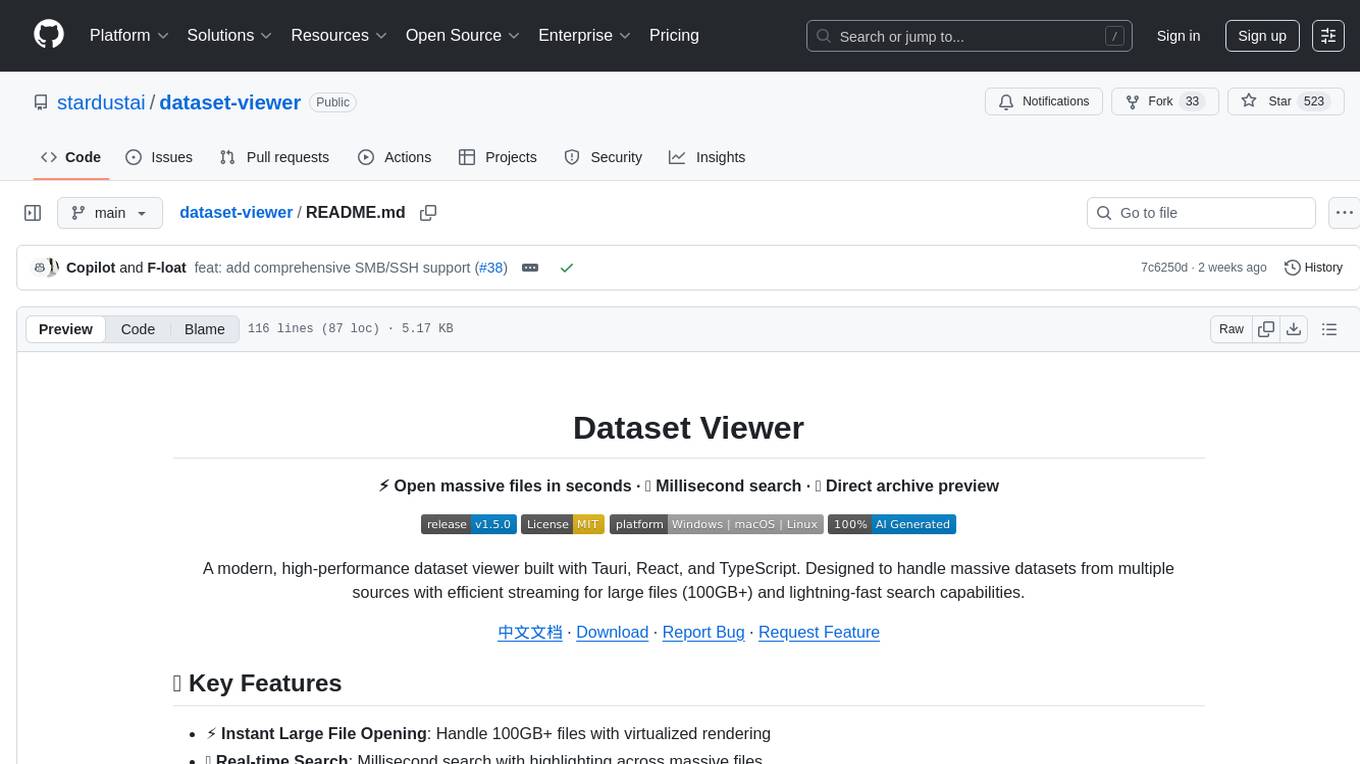Click the License MIT badge
1360x764 pixels.
pyautogui.click(x=562, y=524)
